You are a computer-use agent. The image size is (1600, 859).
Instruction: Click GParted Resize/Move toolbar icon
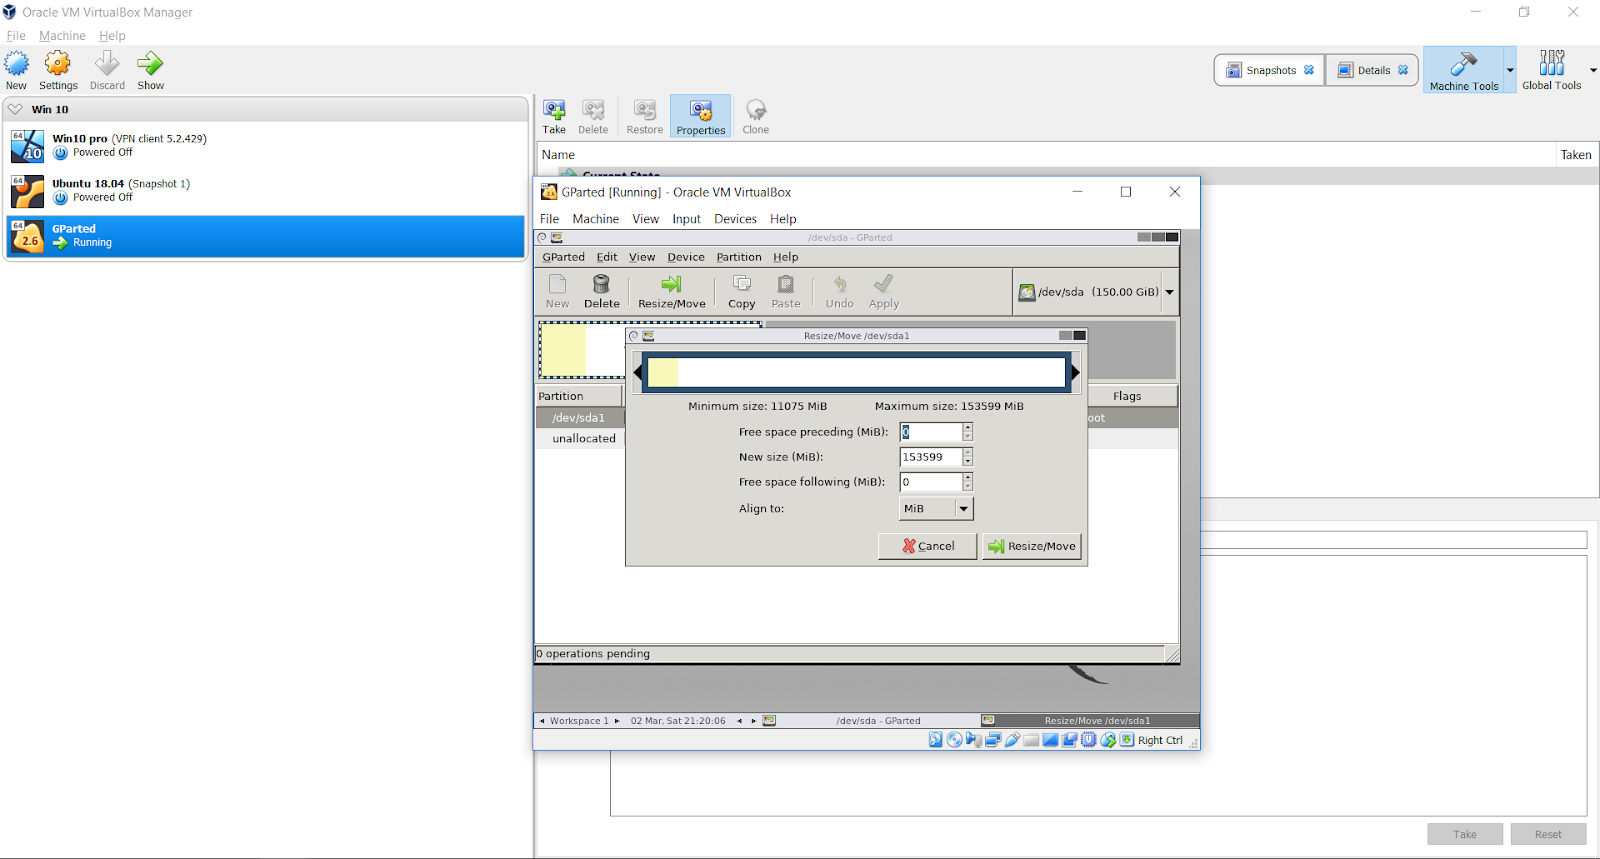point(671,284)
